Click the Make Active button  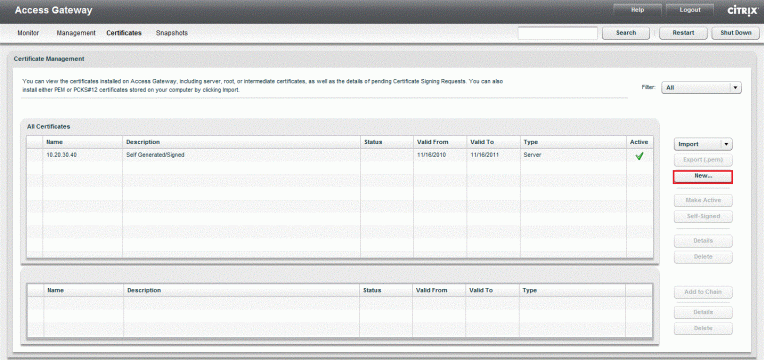pyautogui.click(x=703, y=200)
